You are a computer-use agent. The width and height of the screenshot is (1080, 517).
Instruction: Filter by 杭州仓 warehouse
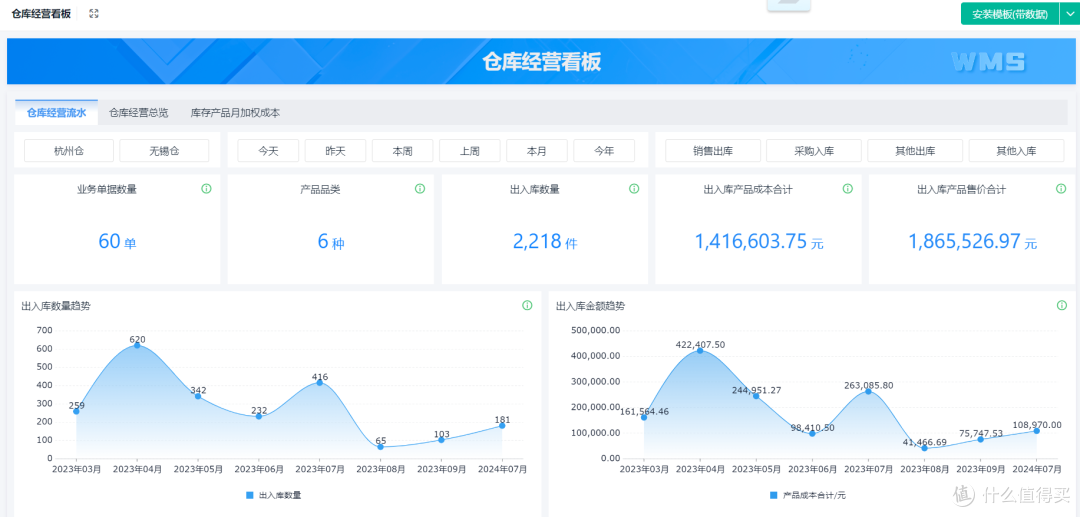pyautogui.click(x=69, y=151)
